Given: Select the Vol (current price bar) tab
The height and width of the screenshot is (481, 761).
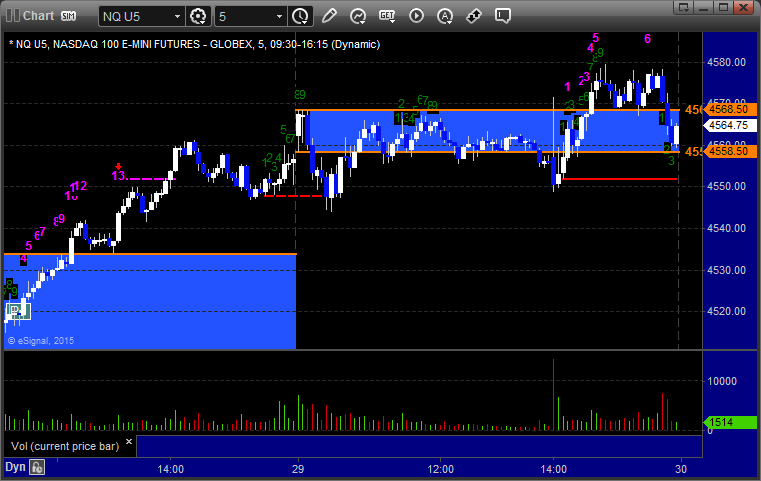Looking at the screenshot, I should [65, 446].
